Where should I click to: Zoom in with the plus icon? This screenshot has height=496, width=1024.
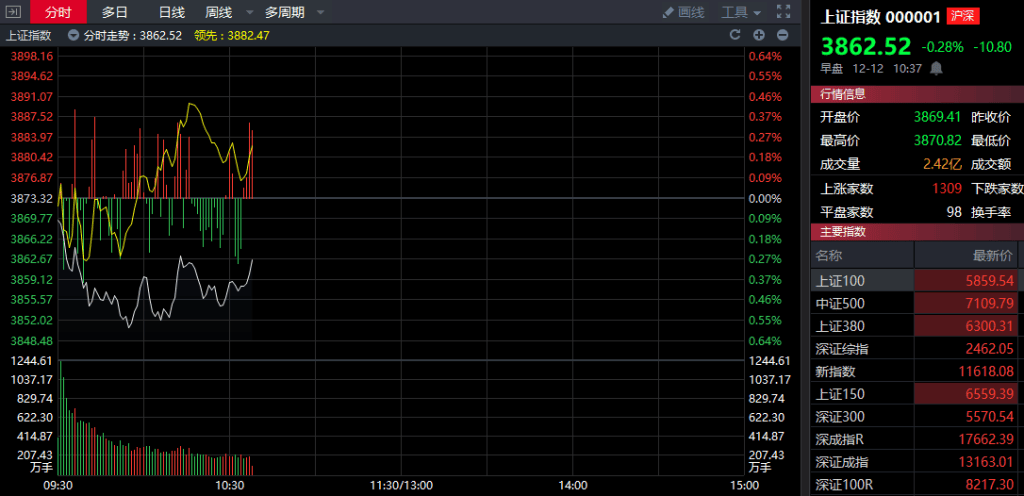(759, 35)
